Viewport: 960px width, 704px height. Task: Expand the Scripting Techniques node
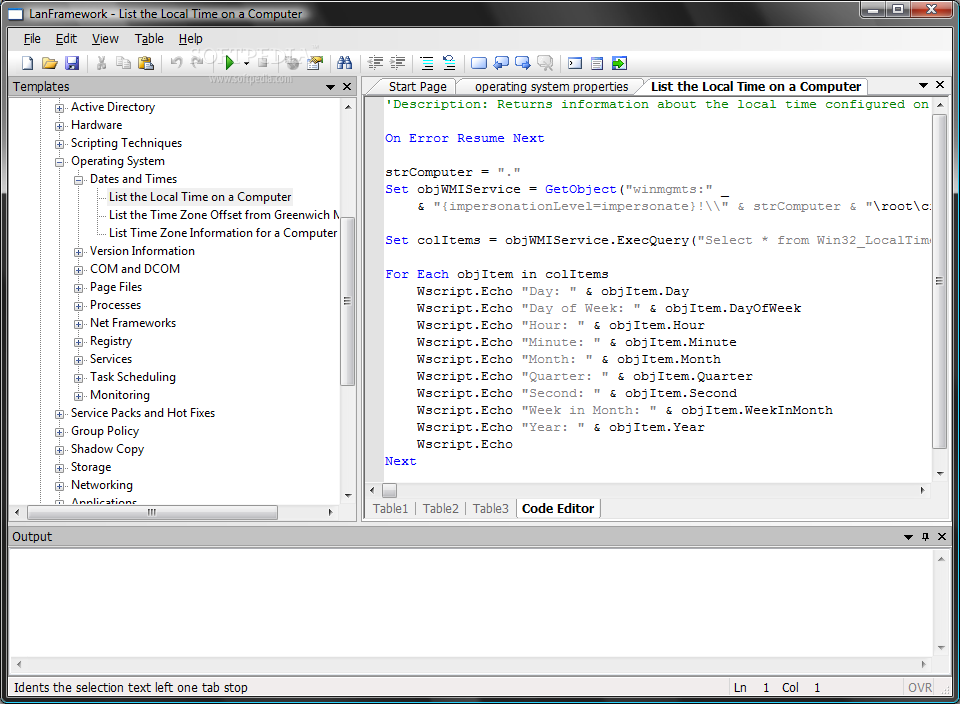pyautogui.click(x=59, y=144)
